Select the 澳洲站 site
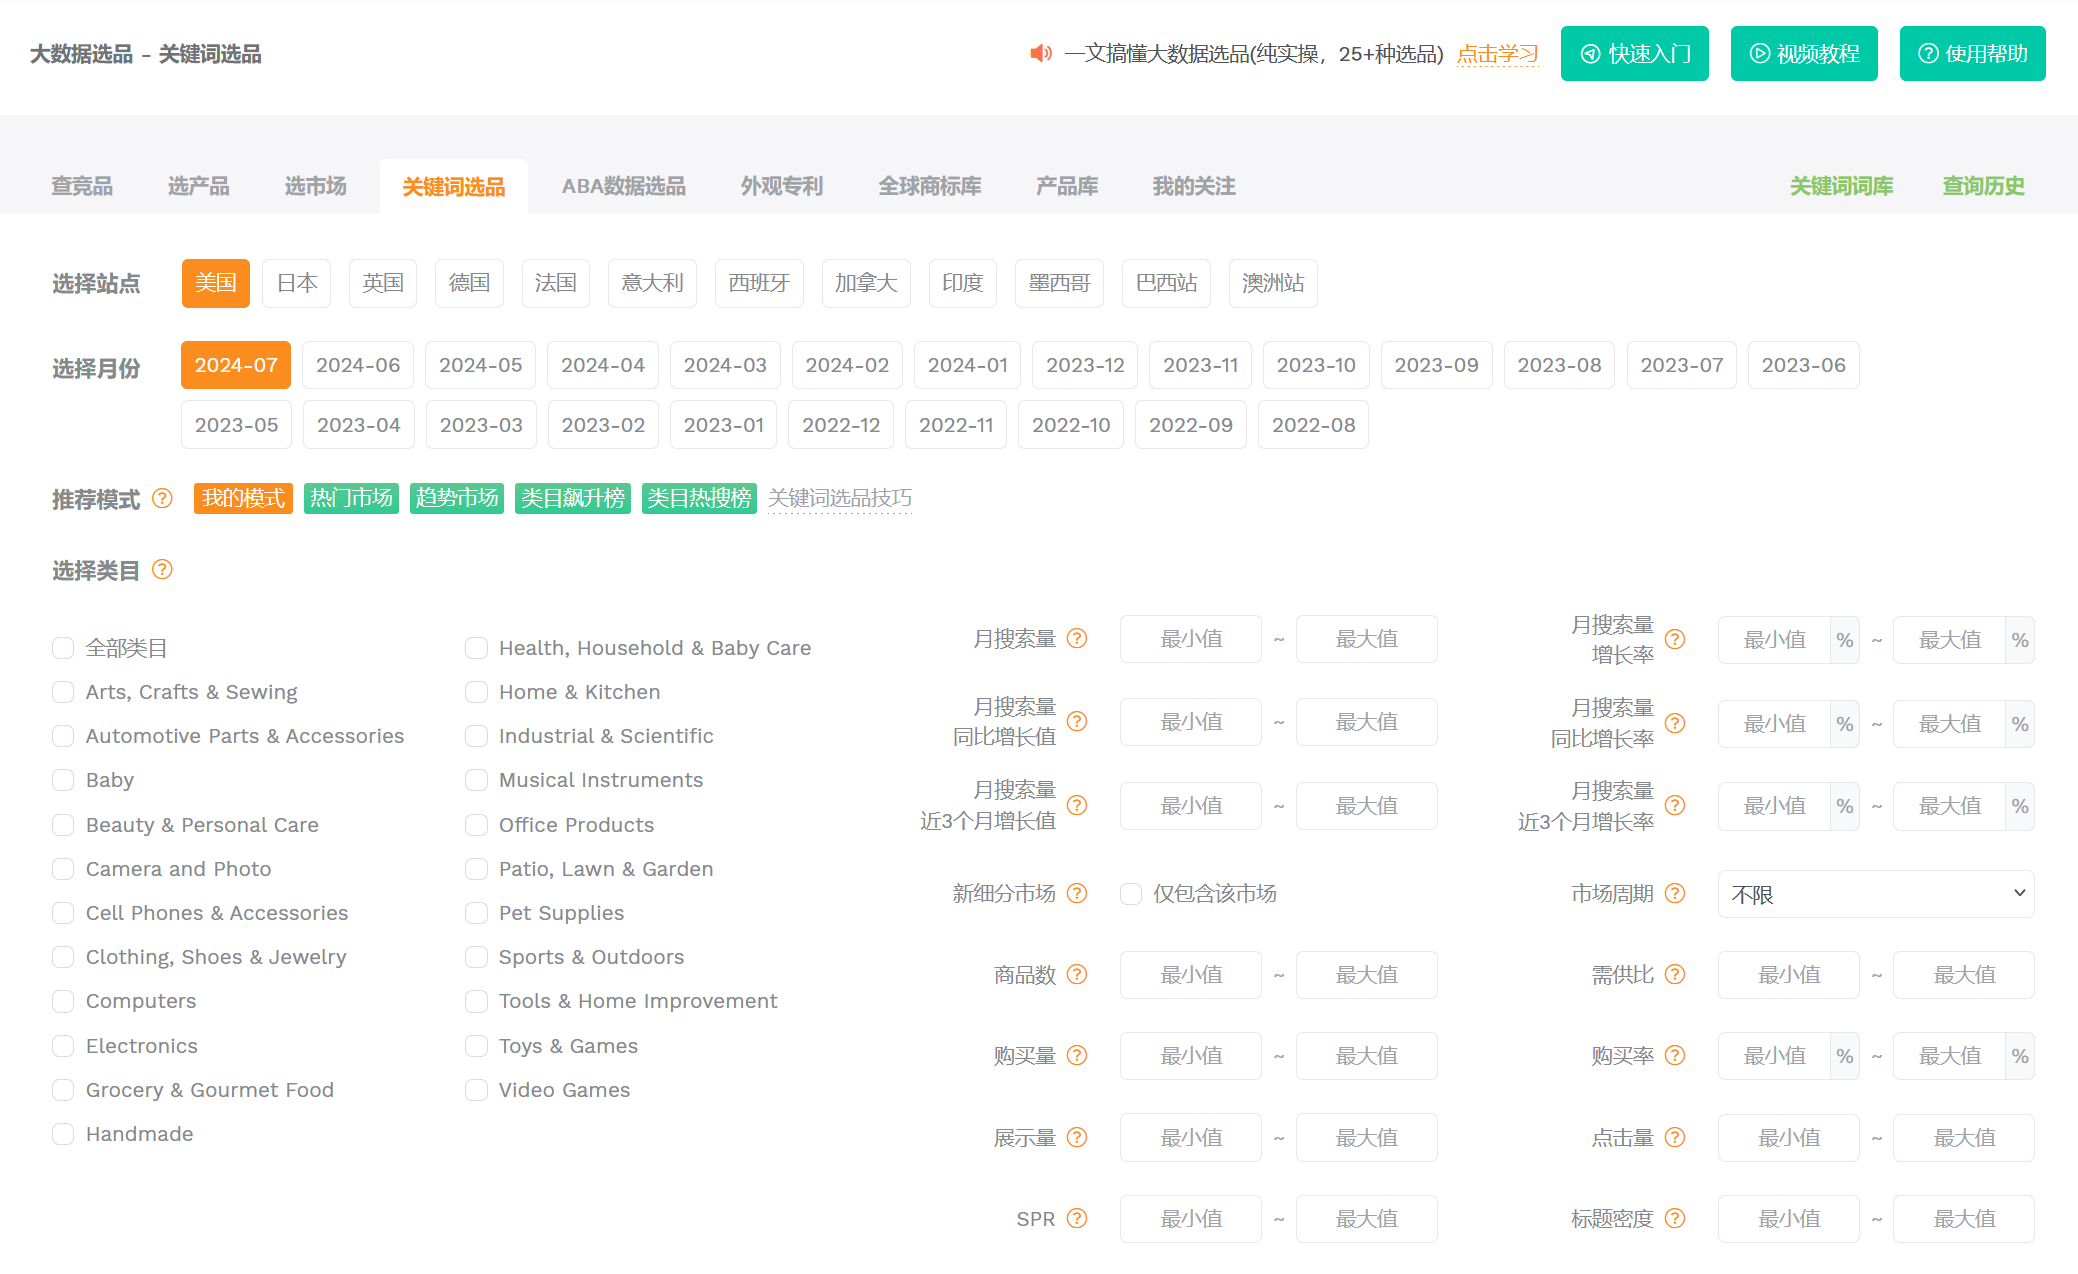This screenshot has width=2078, height=1274. (x=1273, y=283)
